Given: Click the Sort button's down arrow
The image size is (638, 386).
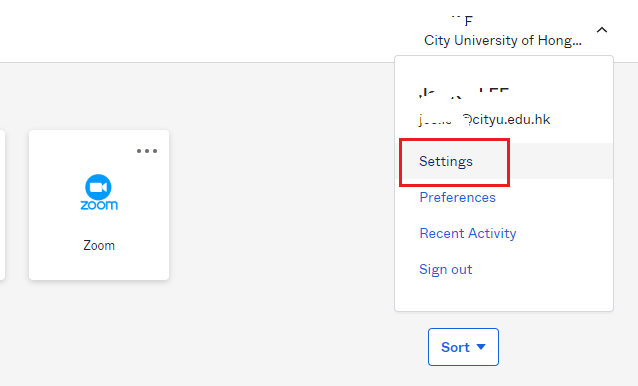Looking at the screenshot, I should (481, 347).
